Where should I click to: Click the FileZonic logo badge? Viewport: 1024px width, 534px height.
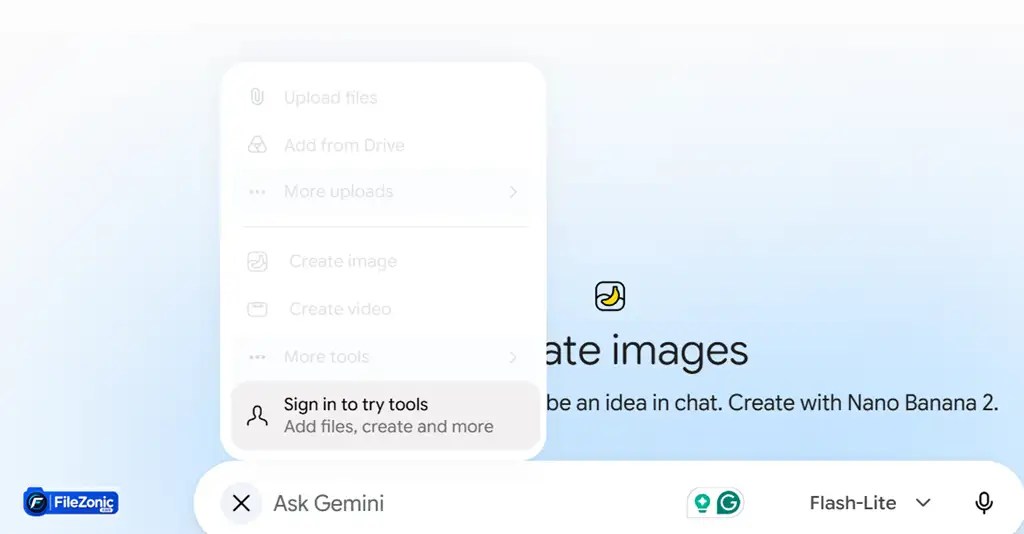pos(71,502)
